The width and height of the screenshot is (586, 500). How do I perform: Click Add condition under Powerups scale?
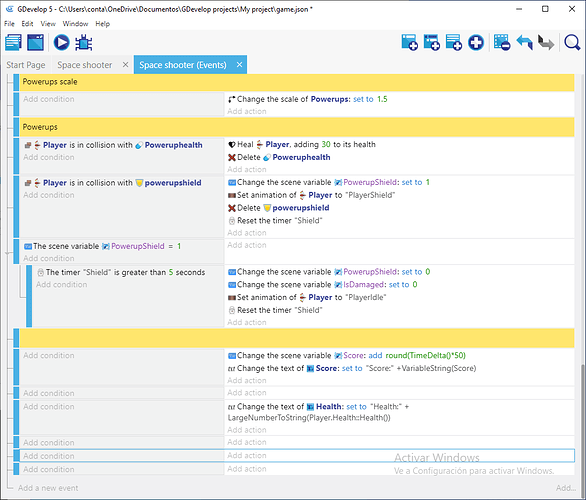point(49,99)
